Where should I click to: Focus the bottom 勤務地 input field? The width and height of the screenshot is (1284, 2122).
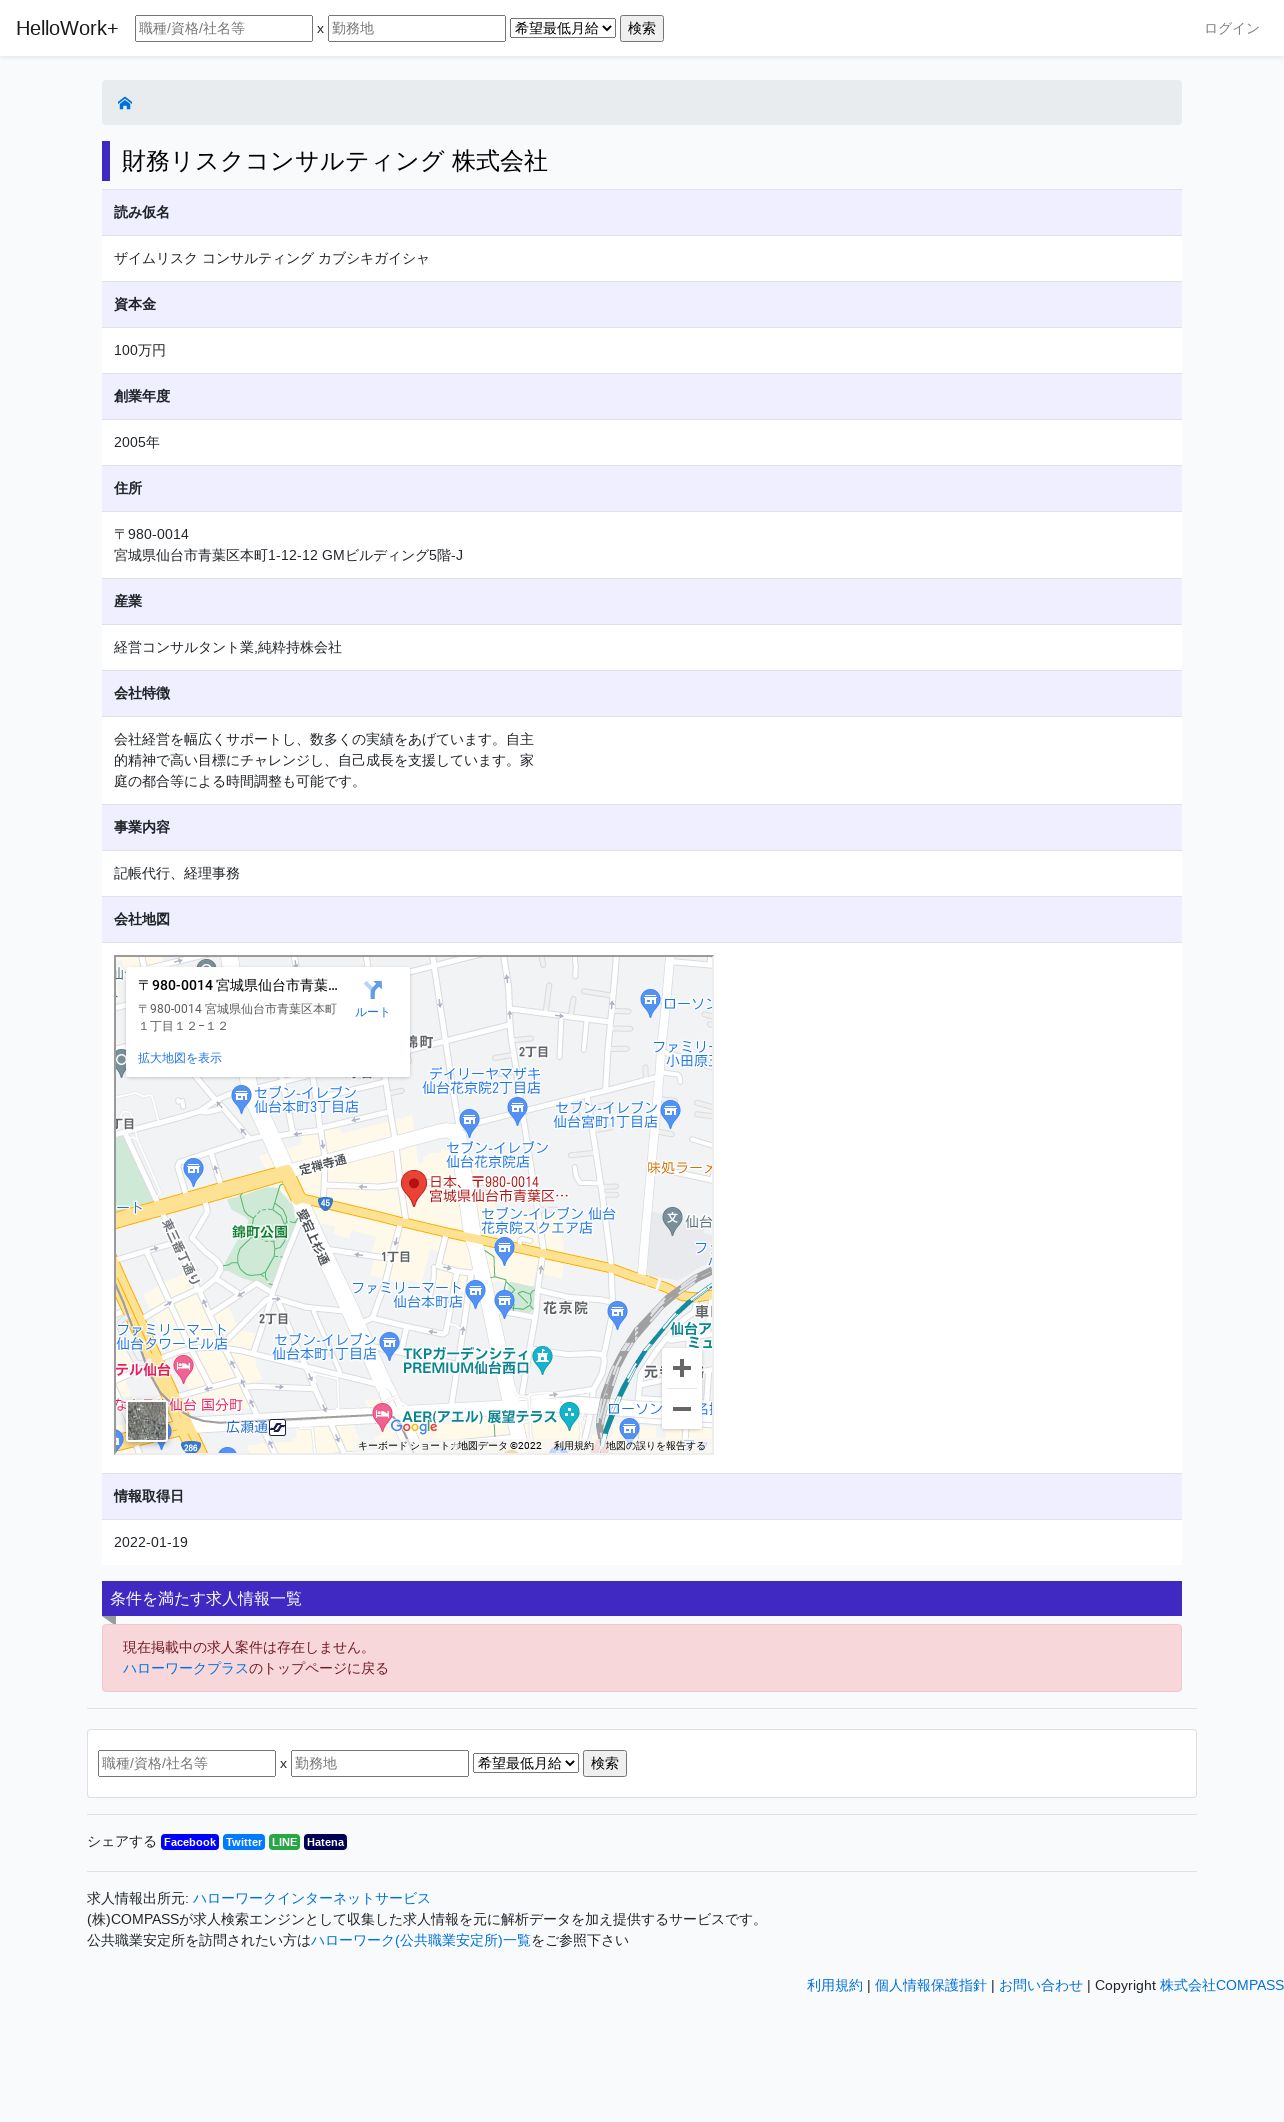(x=380, y=1763)
